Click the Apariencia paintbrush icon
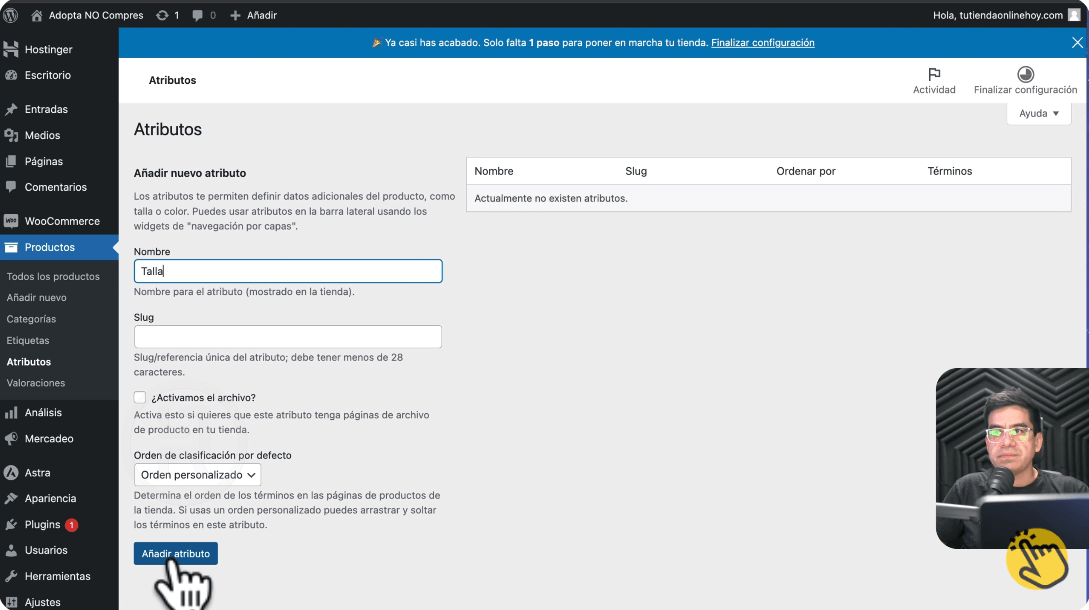This screenshot has width=1089, height=610. click(x=11, y=498)
